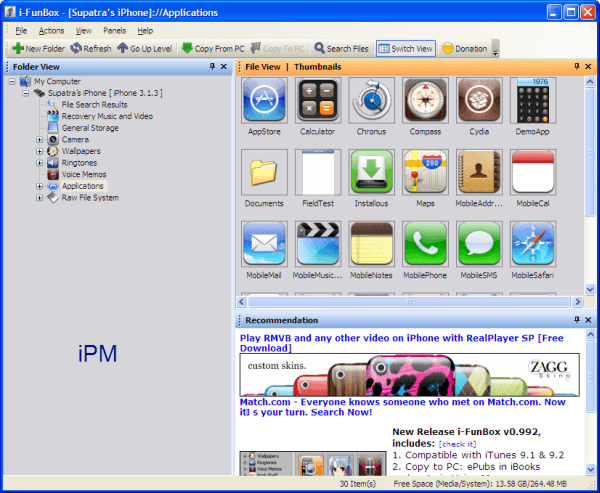This screenshot has height=493, width=600.
Task: Open Search Files tool
Action: 341,49
